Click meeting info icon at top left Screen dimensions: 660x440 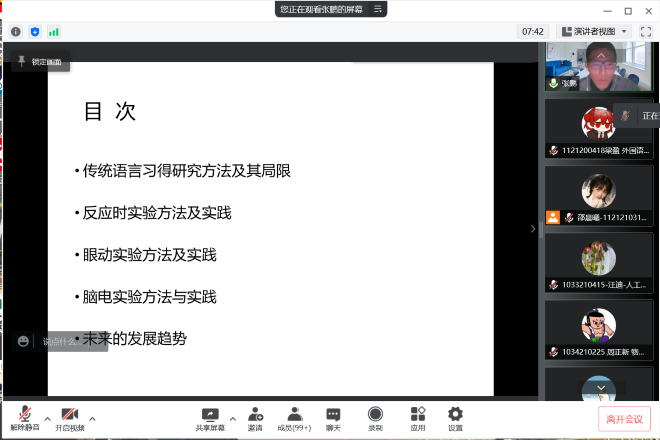click(x=16, y=31)
